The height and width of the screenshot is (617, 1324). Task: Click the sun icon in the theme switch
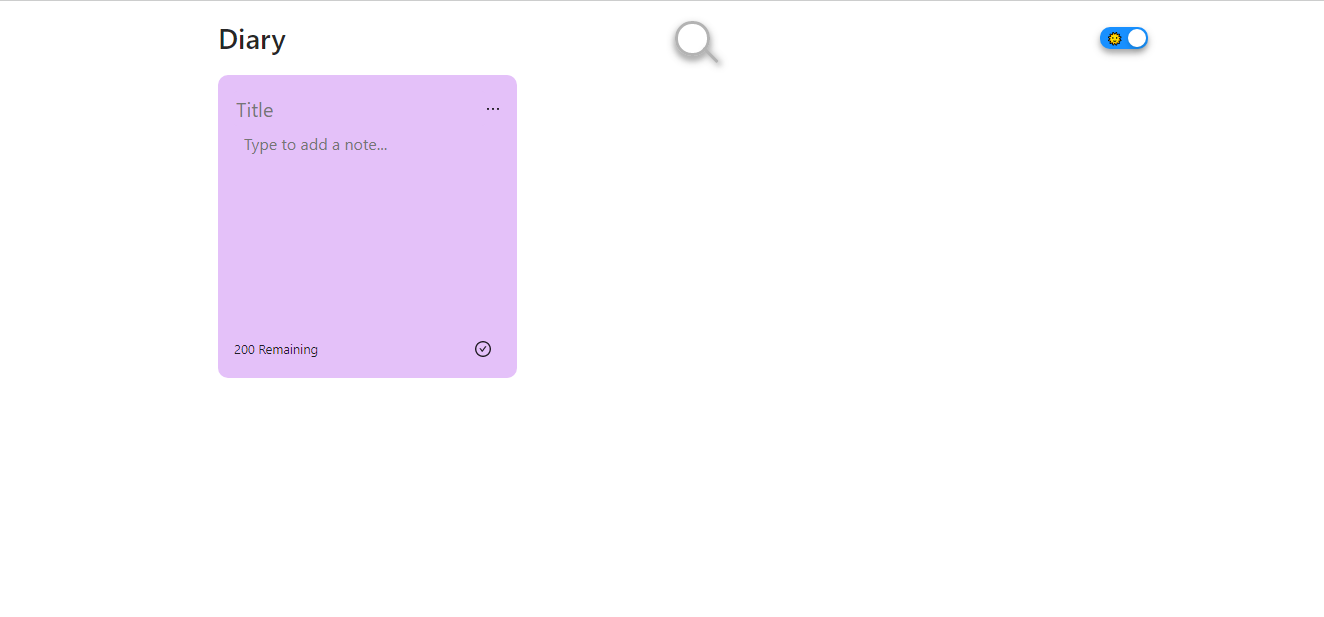pyautogui.click(x=1114, y=38)
